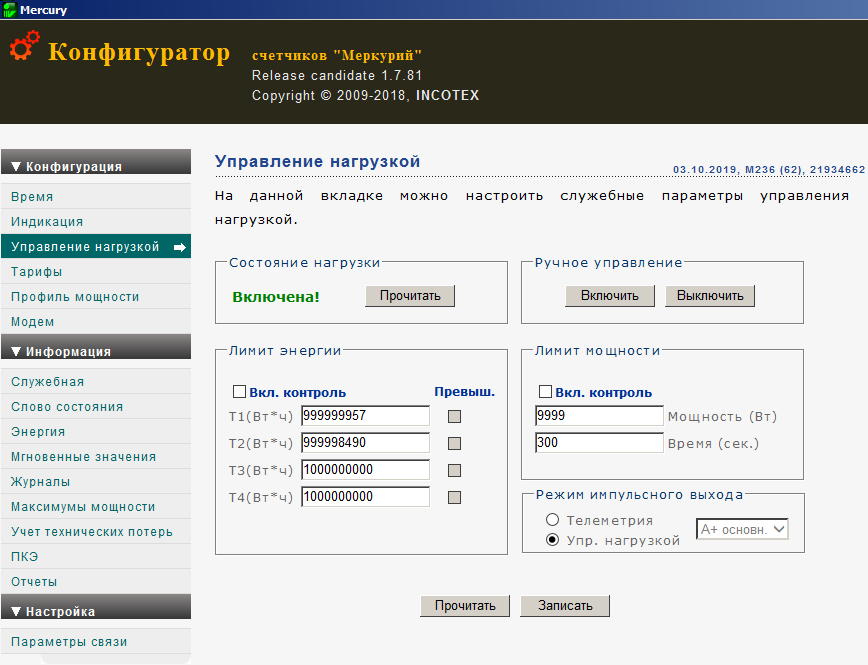Click Прочитать in Состояние нагрузки
Screen dimensions: 868x665
(x=410, y=296)
